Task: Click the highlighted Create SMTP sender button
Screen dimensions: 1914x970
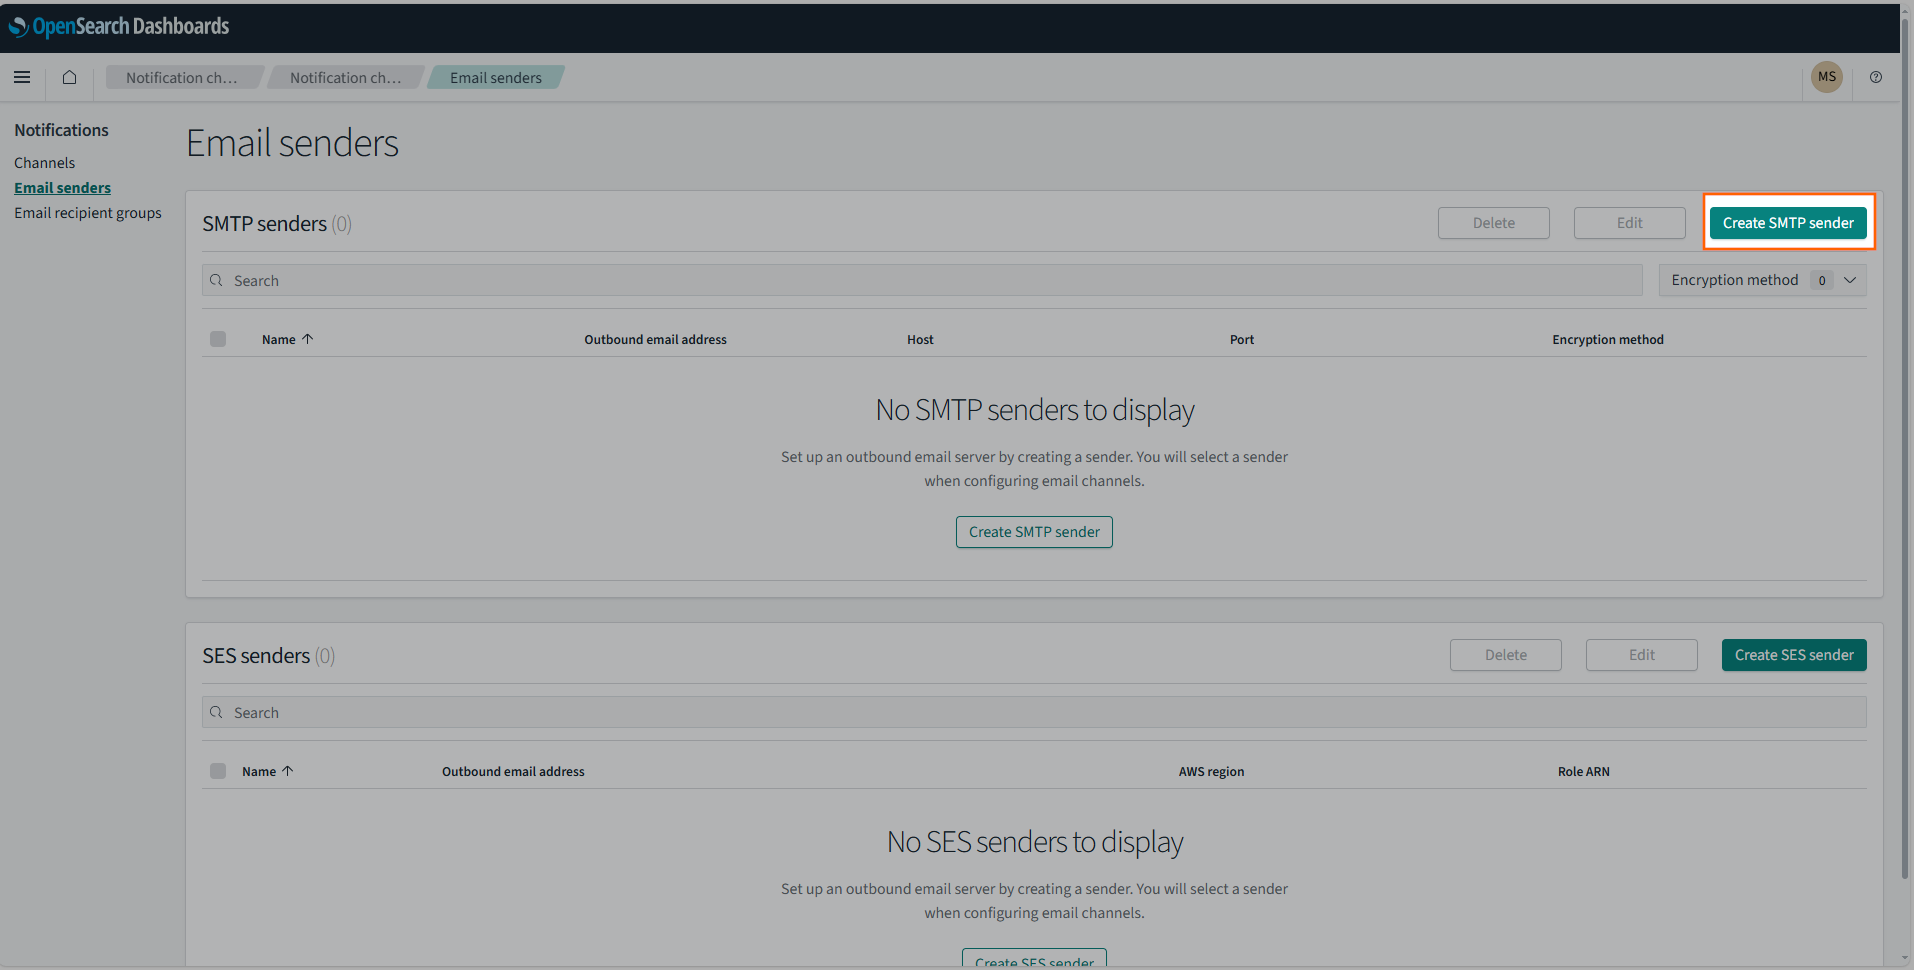Action: 1787,222
